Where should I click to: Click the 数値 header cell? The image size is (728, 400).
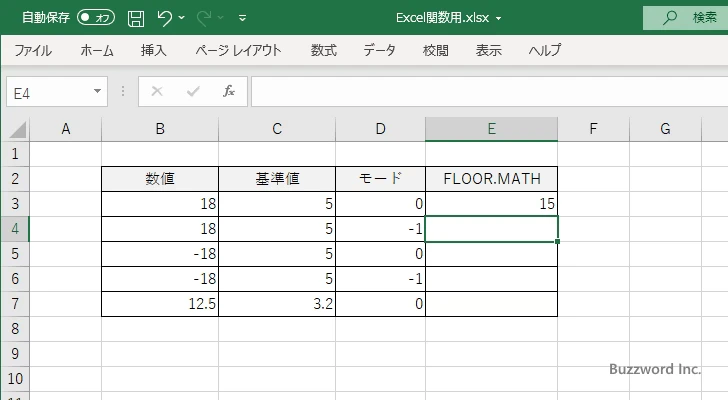[160, 179]
